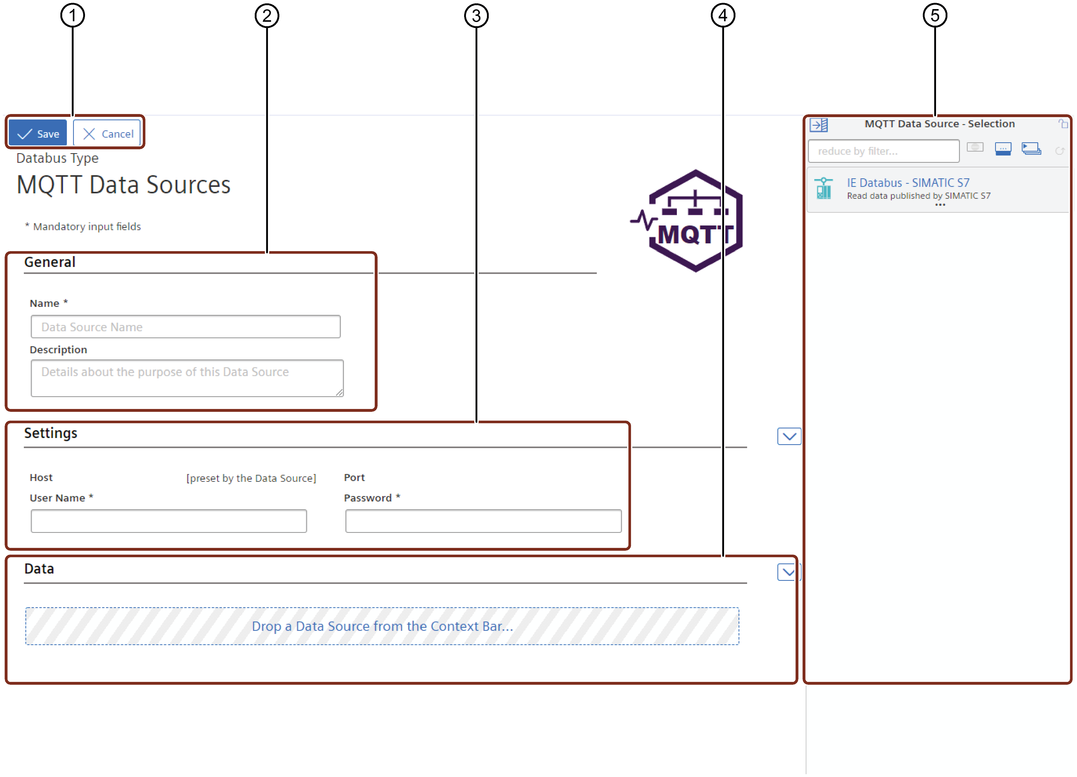Collapse the Data section chevron
Image resolution: width=1077 pixels, height=777 pixels.
point(789,572)
